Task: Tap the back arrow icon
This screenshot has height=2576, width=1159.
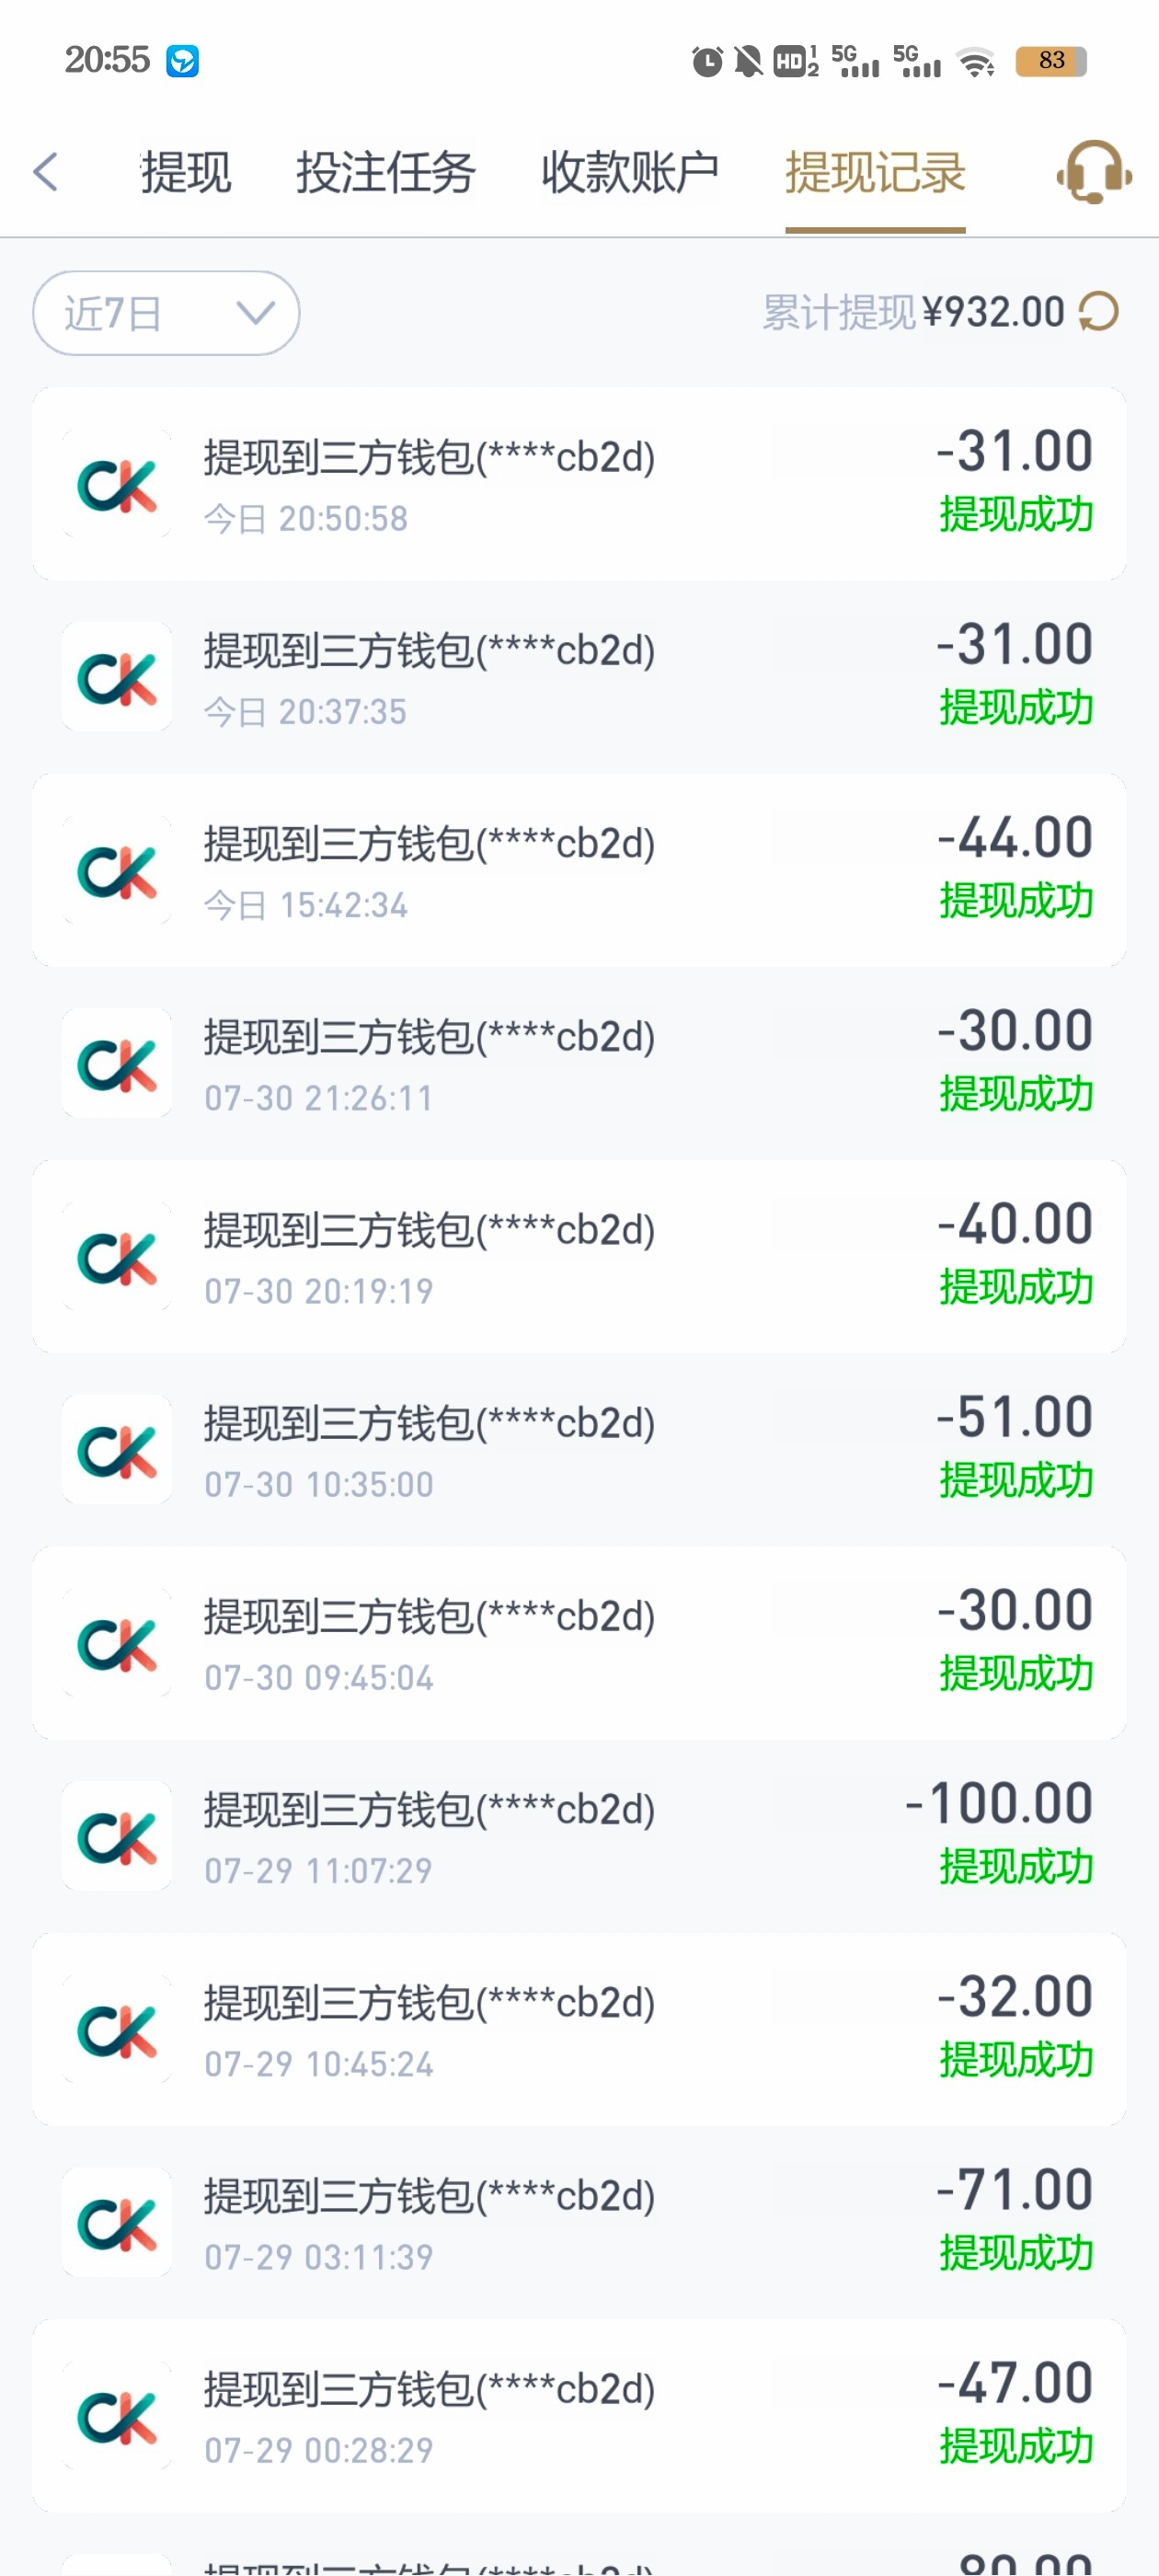Action: pos(46,172)
